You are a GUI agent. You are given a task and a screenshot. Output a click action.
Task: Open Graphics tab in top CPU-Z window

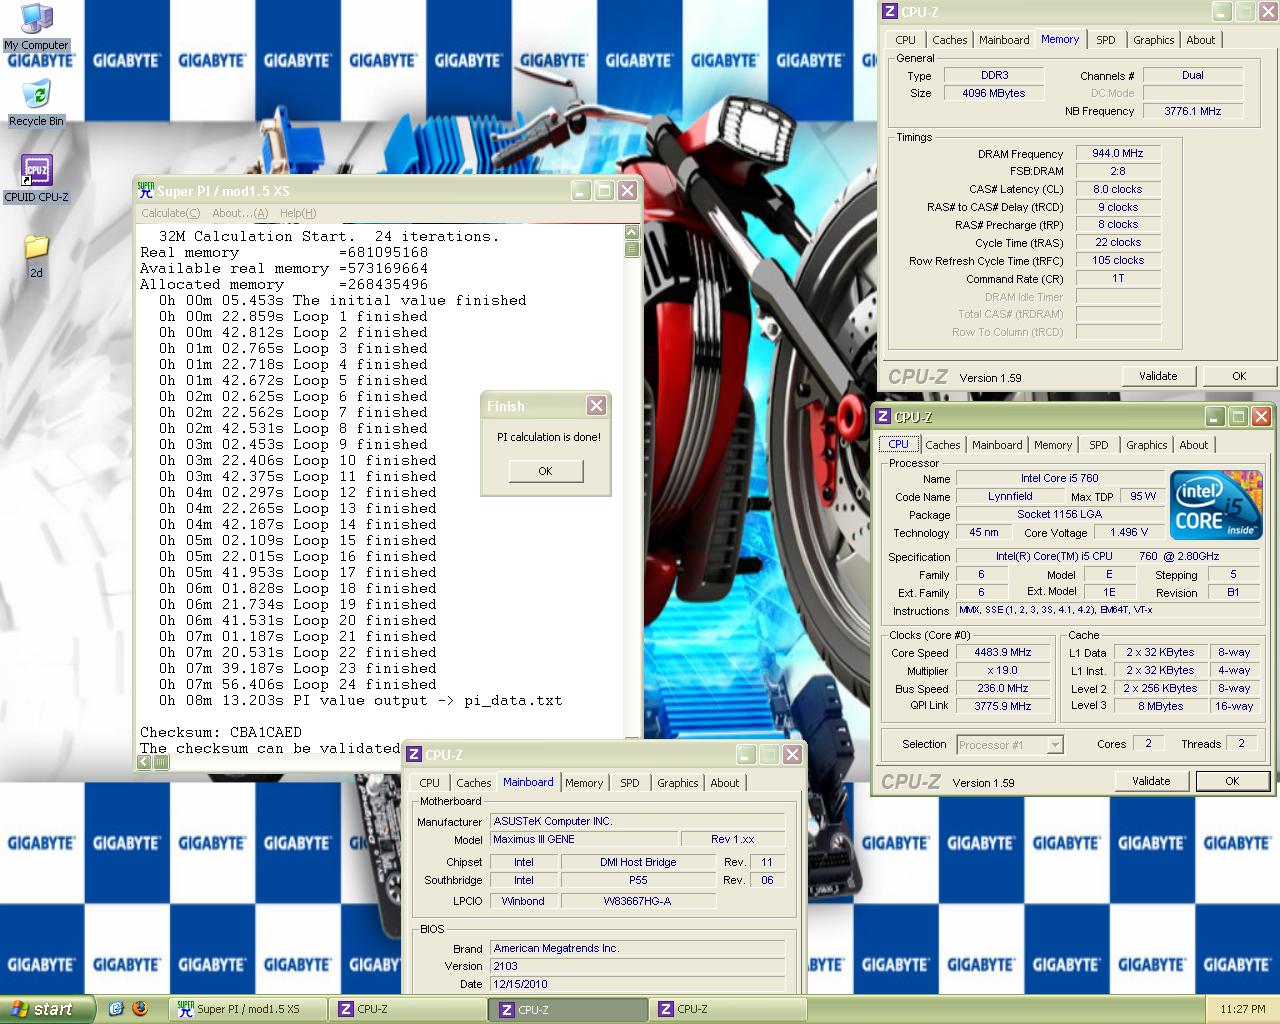1153,40
